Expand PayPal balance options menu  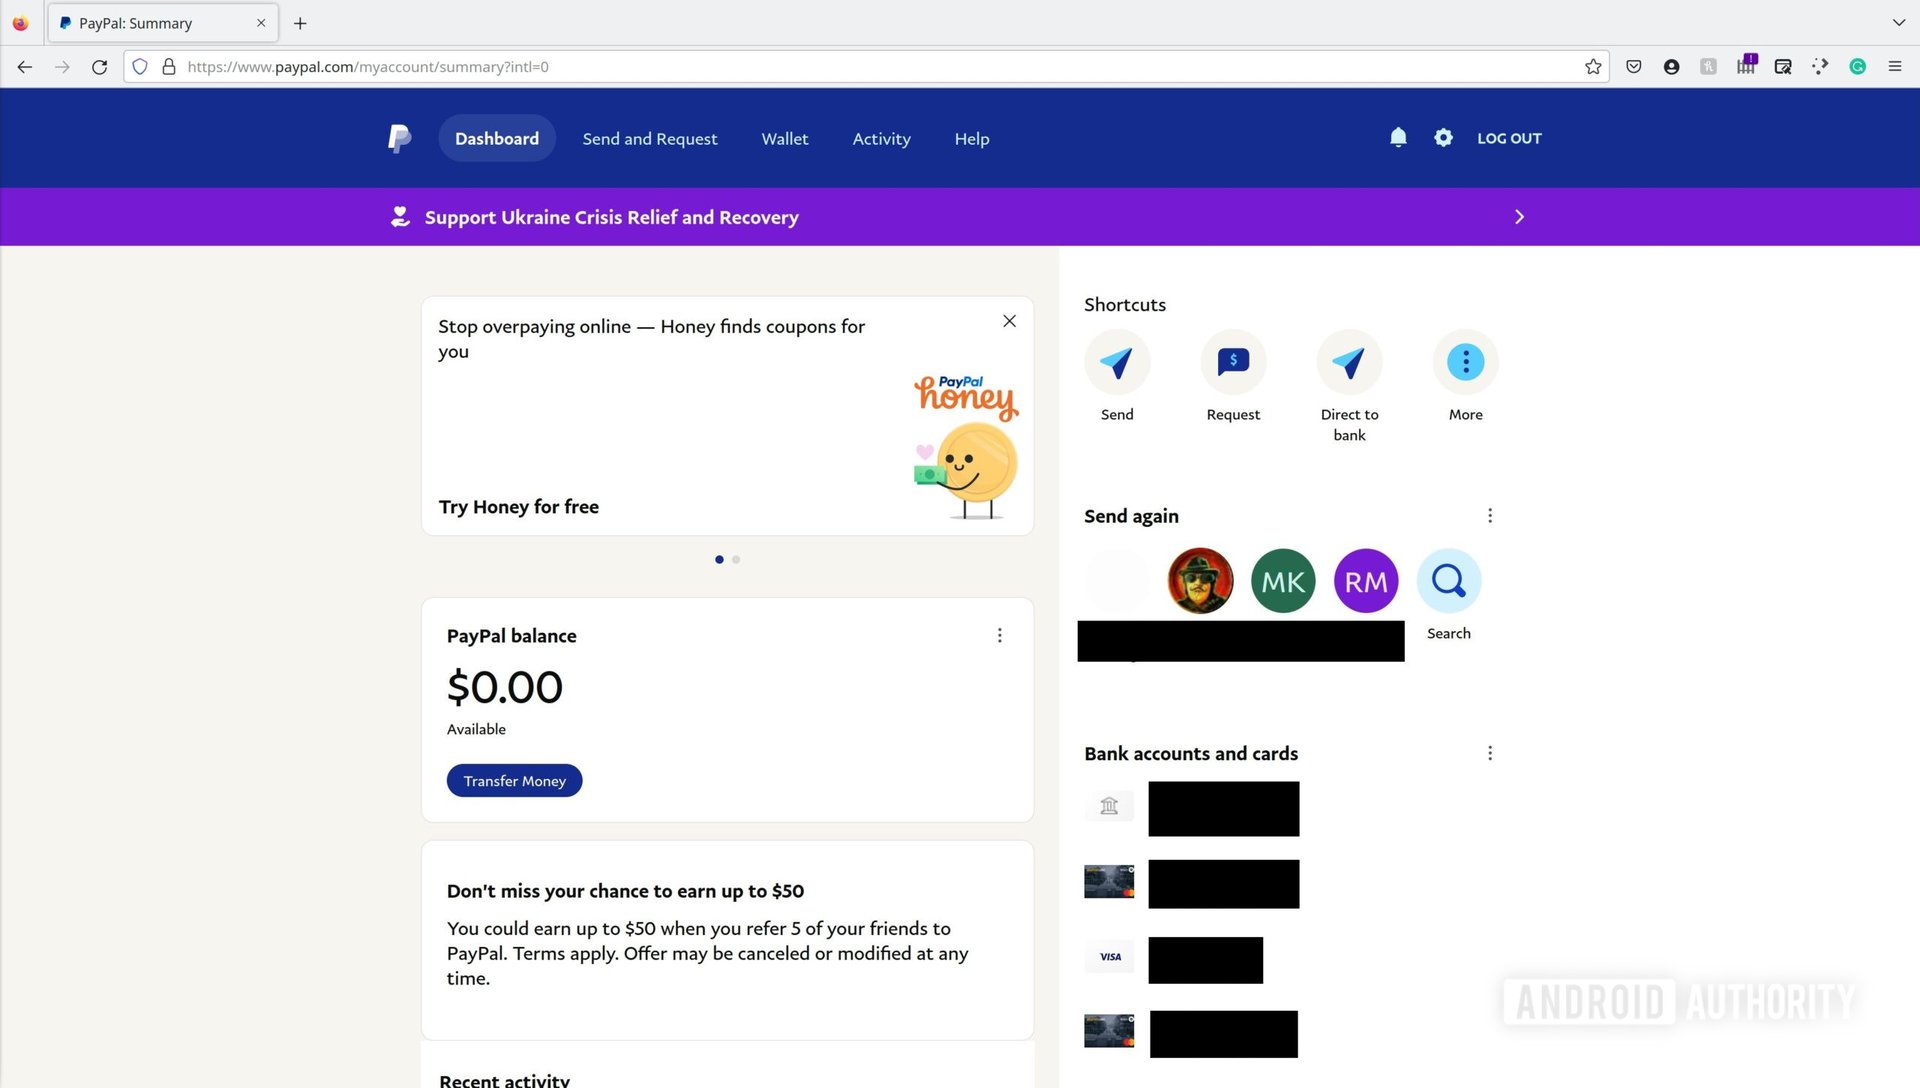pyautogui.click(x=1000, y=636)
